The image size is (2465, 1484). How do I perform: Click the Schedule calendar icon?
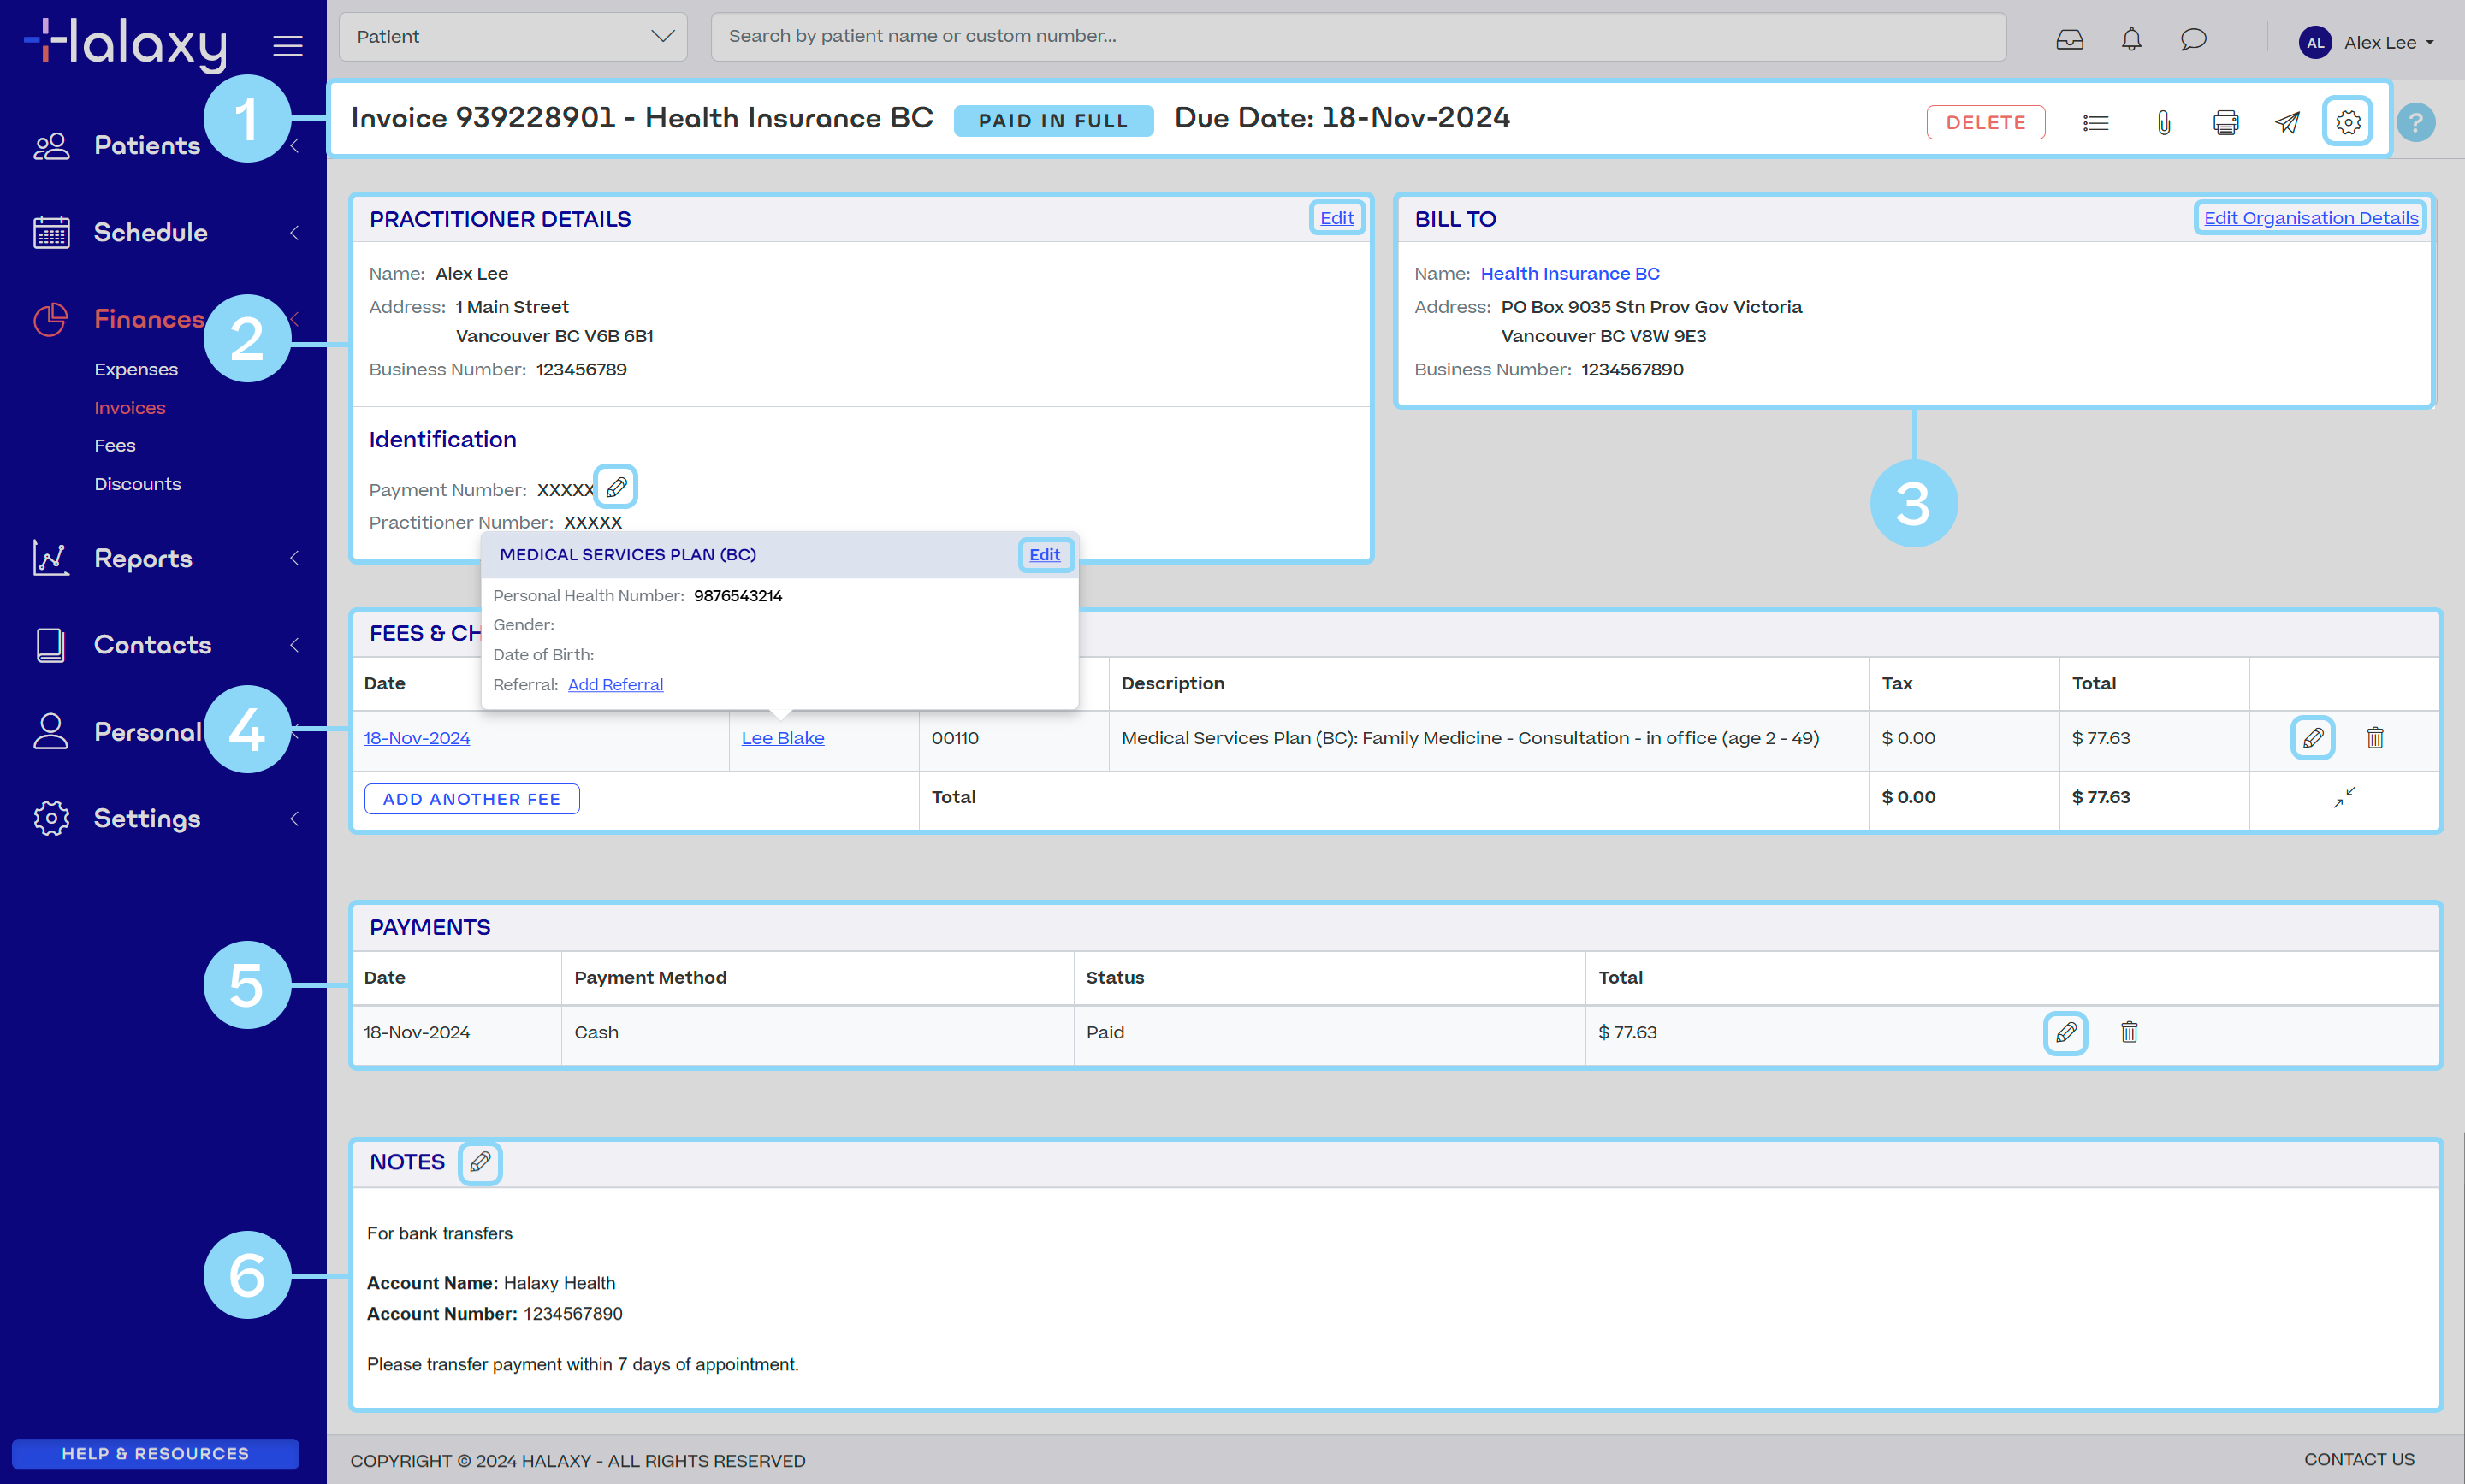[51, 232]
